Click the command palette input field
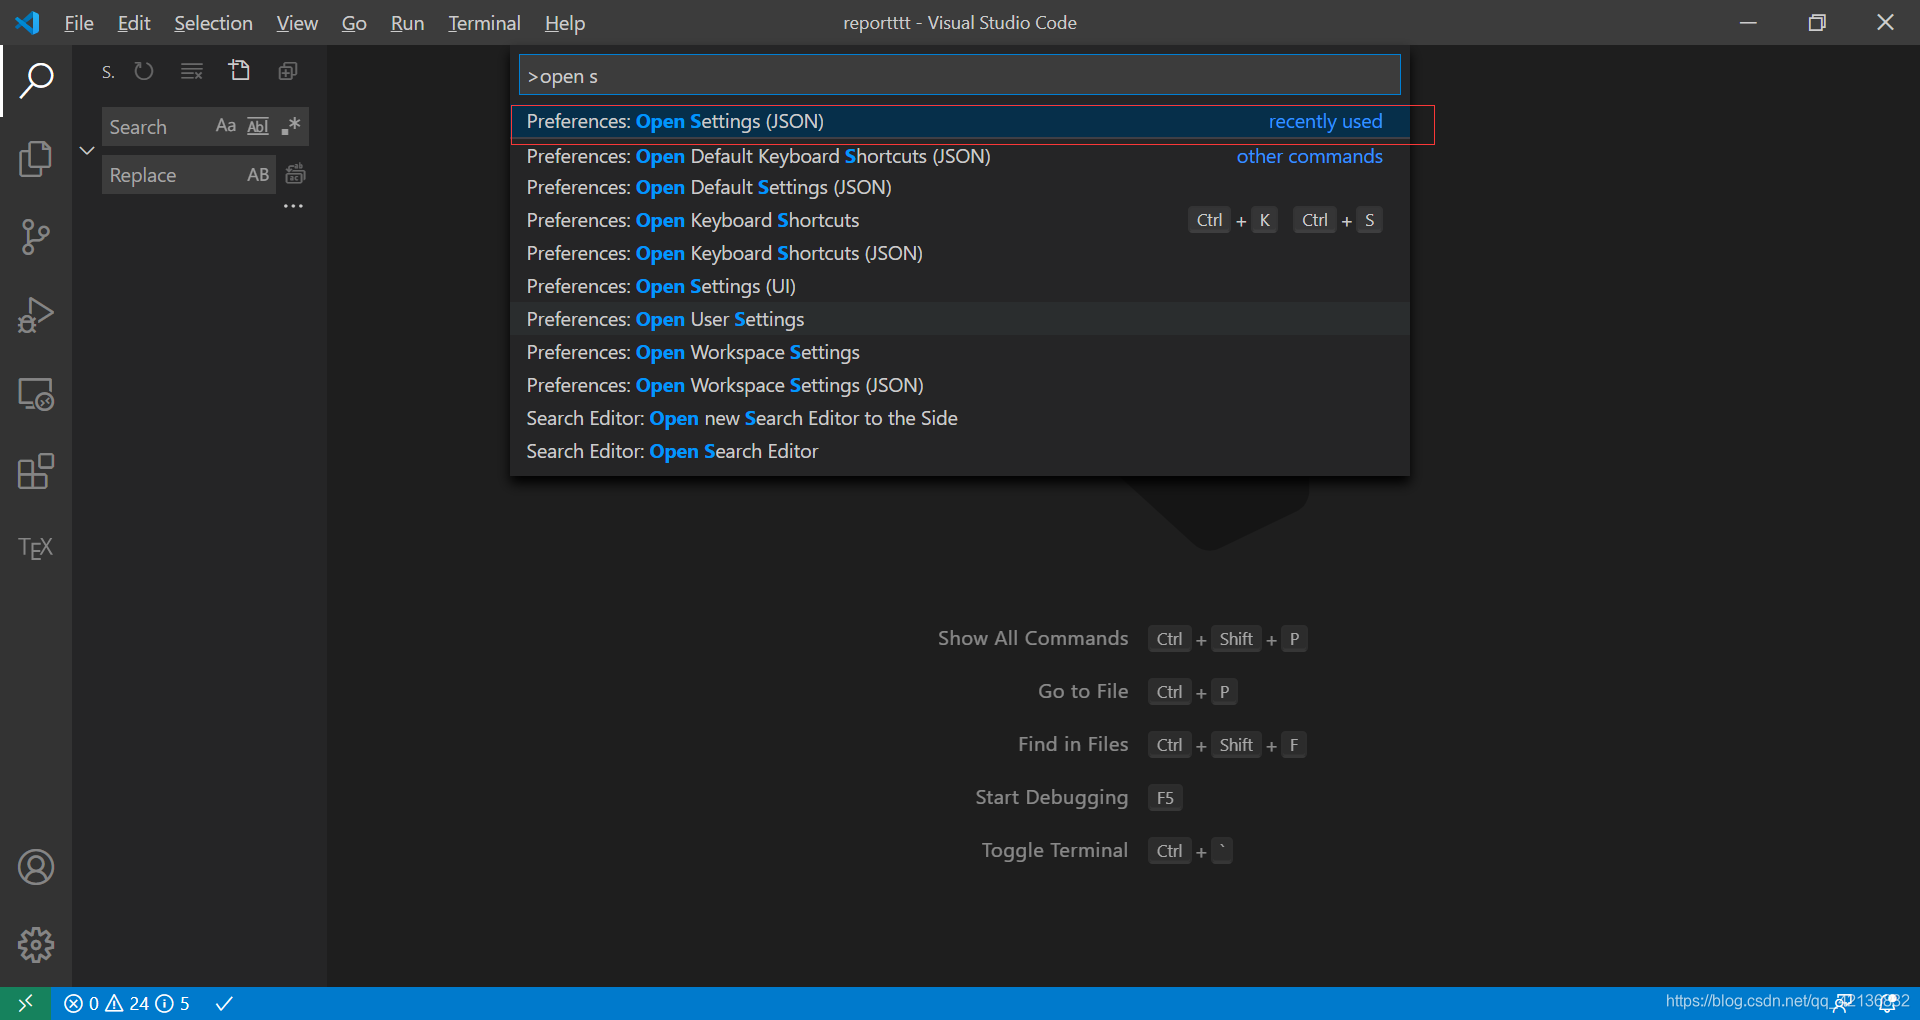The image size is (1920, 1020). pyautogui.click(x=960, y=76)
